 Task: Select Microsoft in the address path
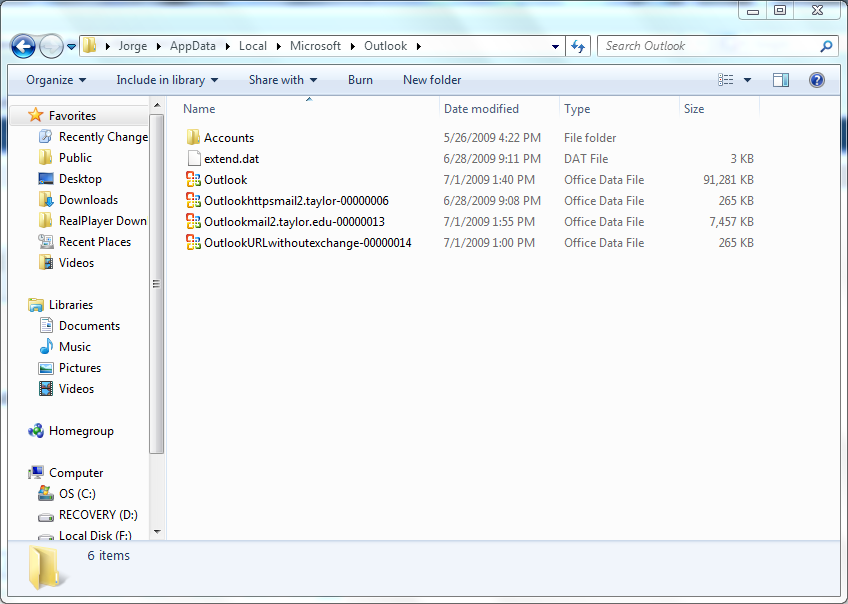coord(315,46)
